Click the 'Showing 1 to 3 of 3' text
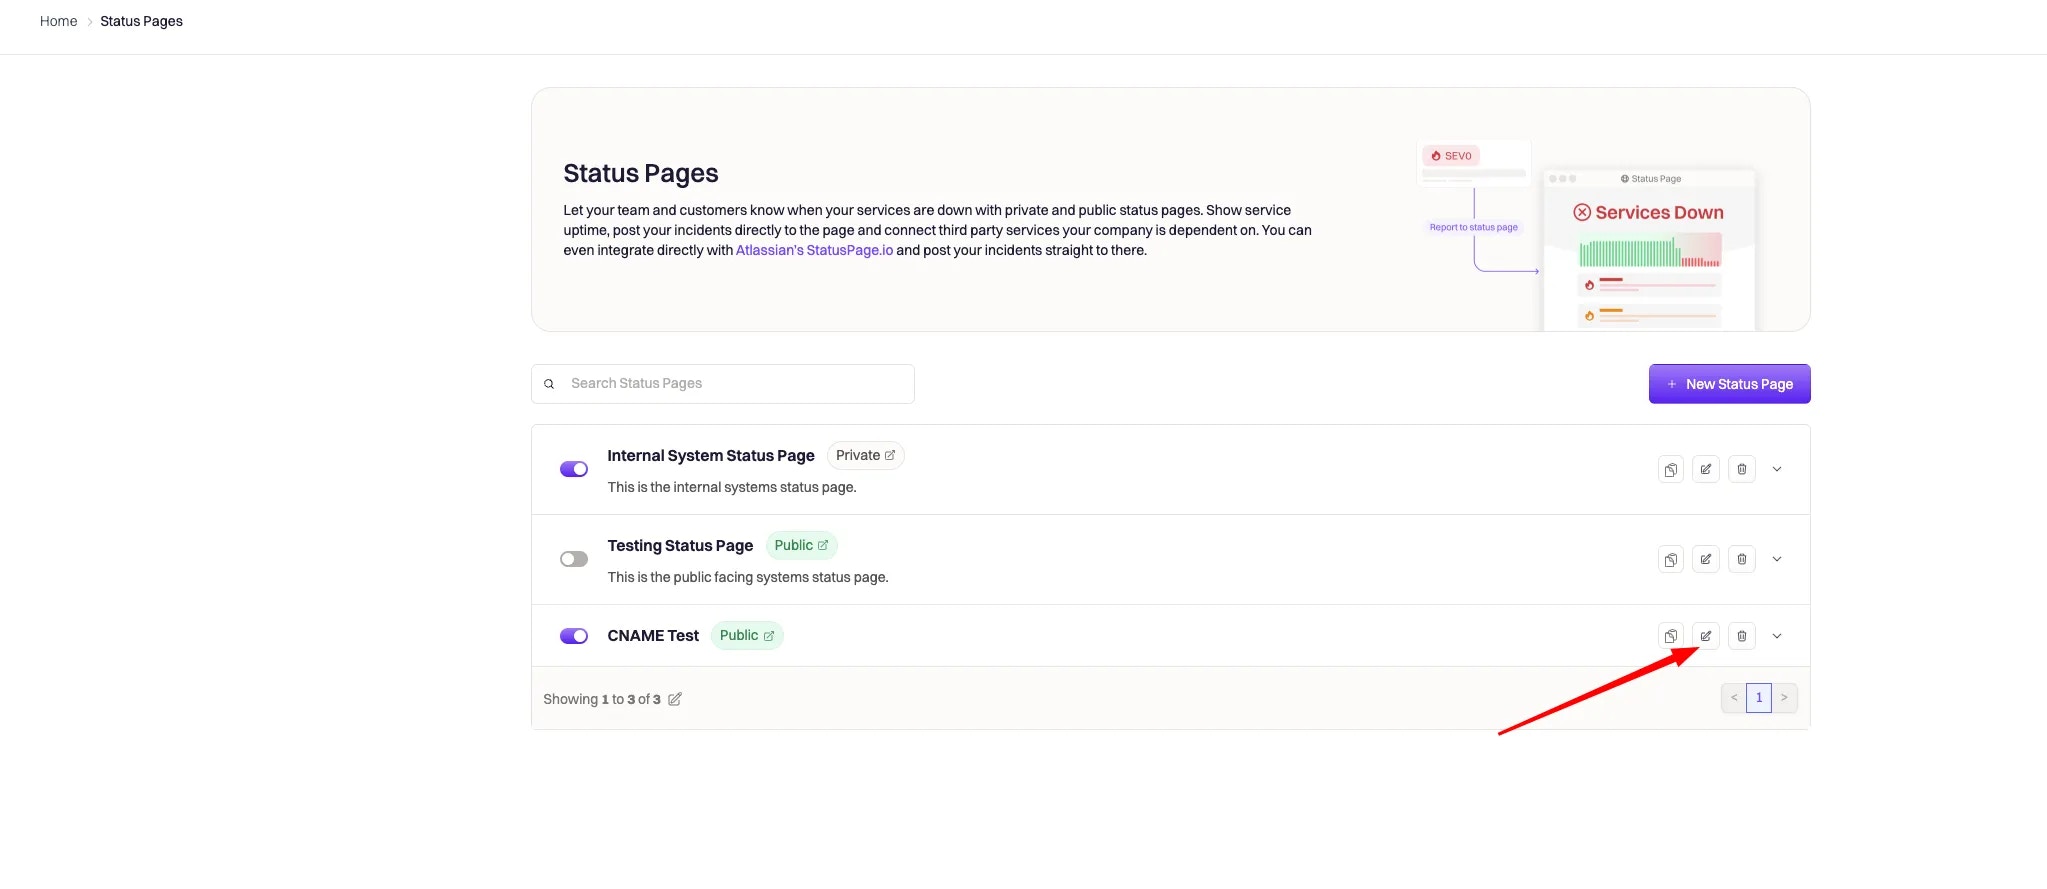 602,699
